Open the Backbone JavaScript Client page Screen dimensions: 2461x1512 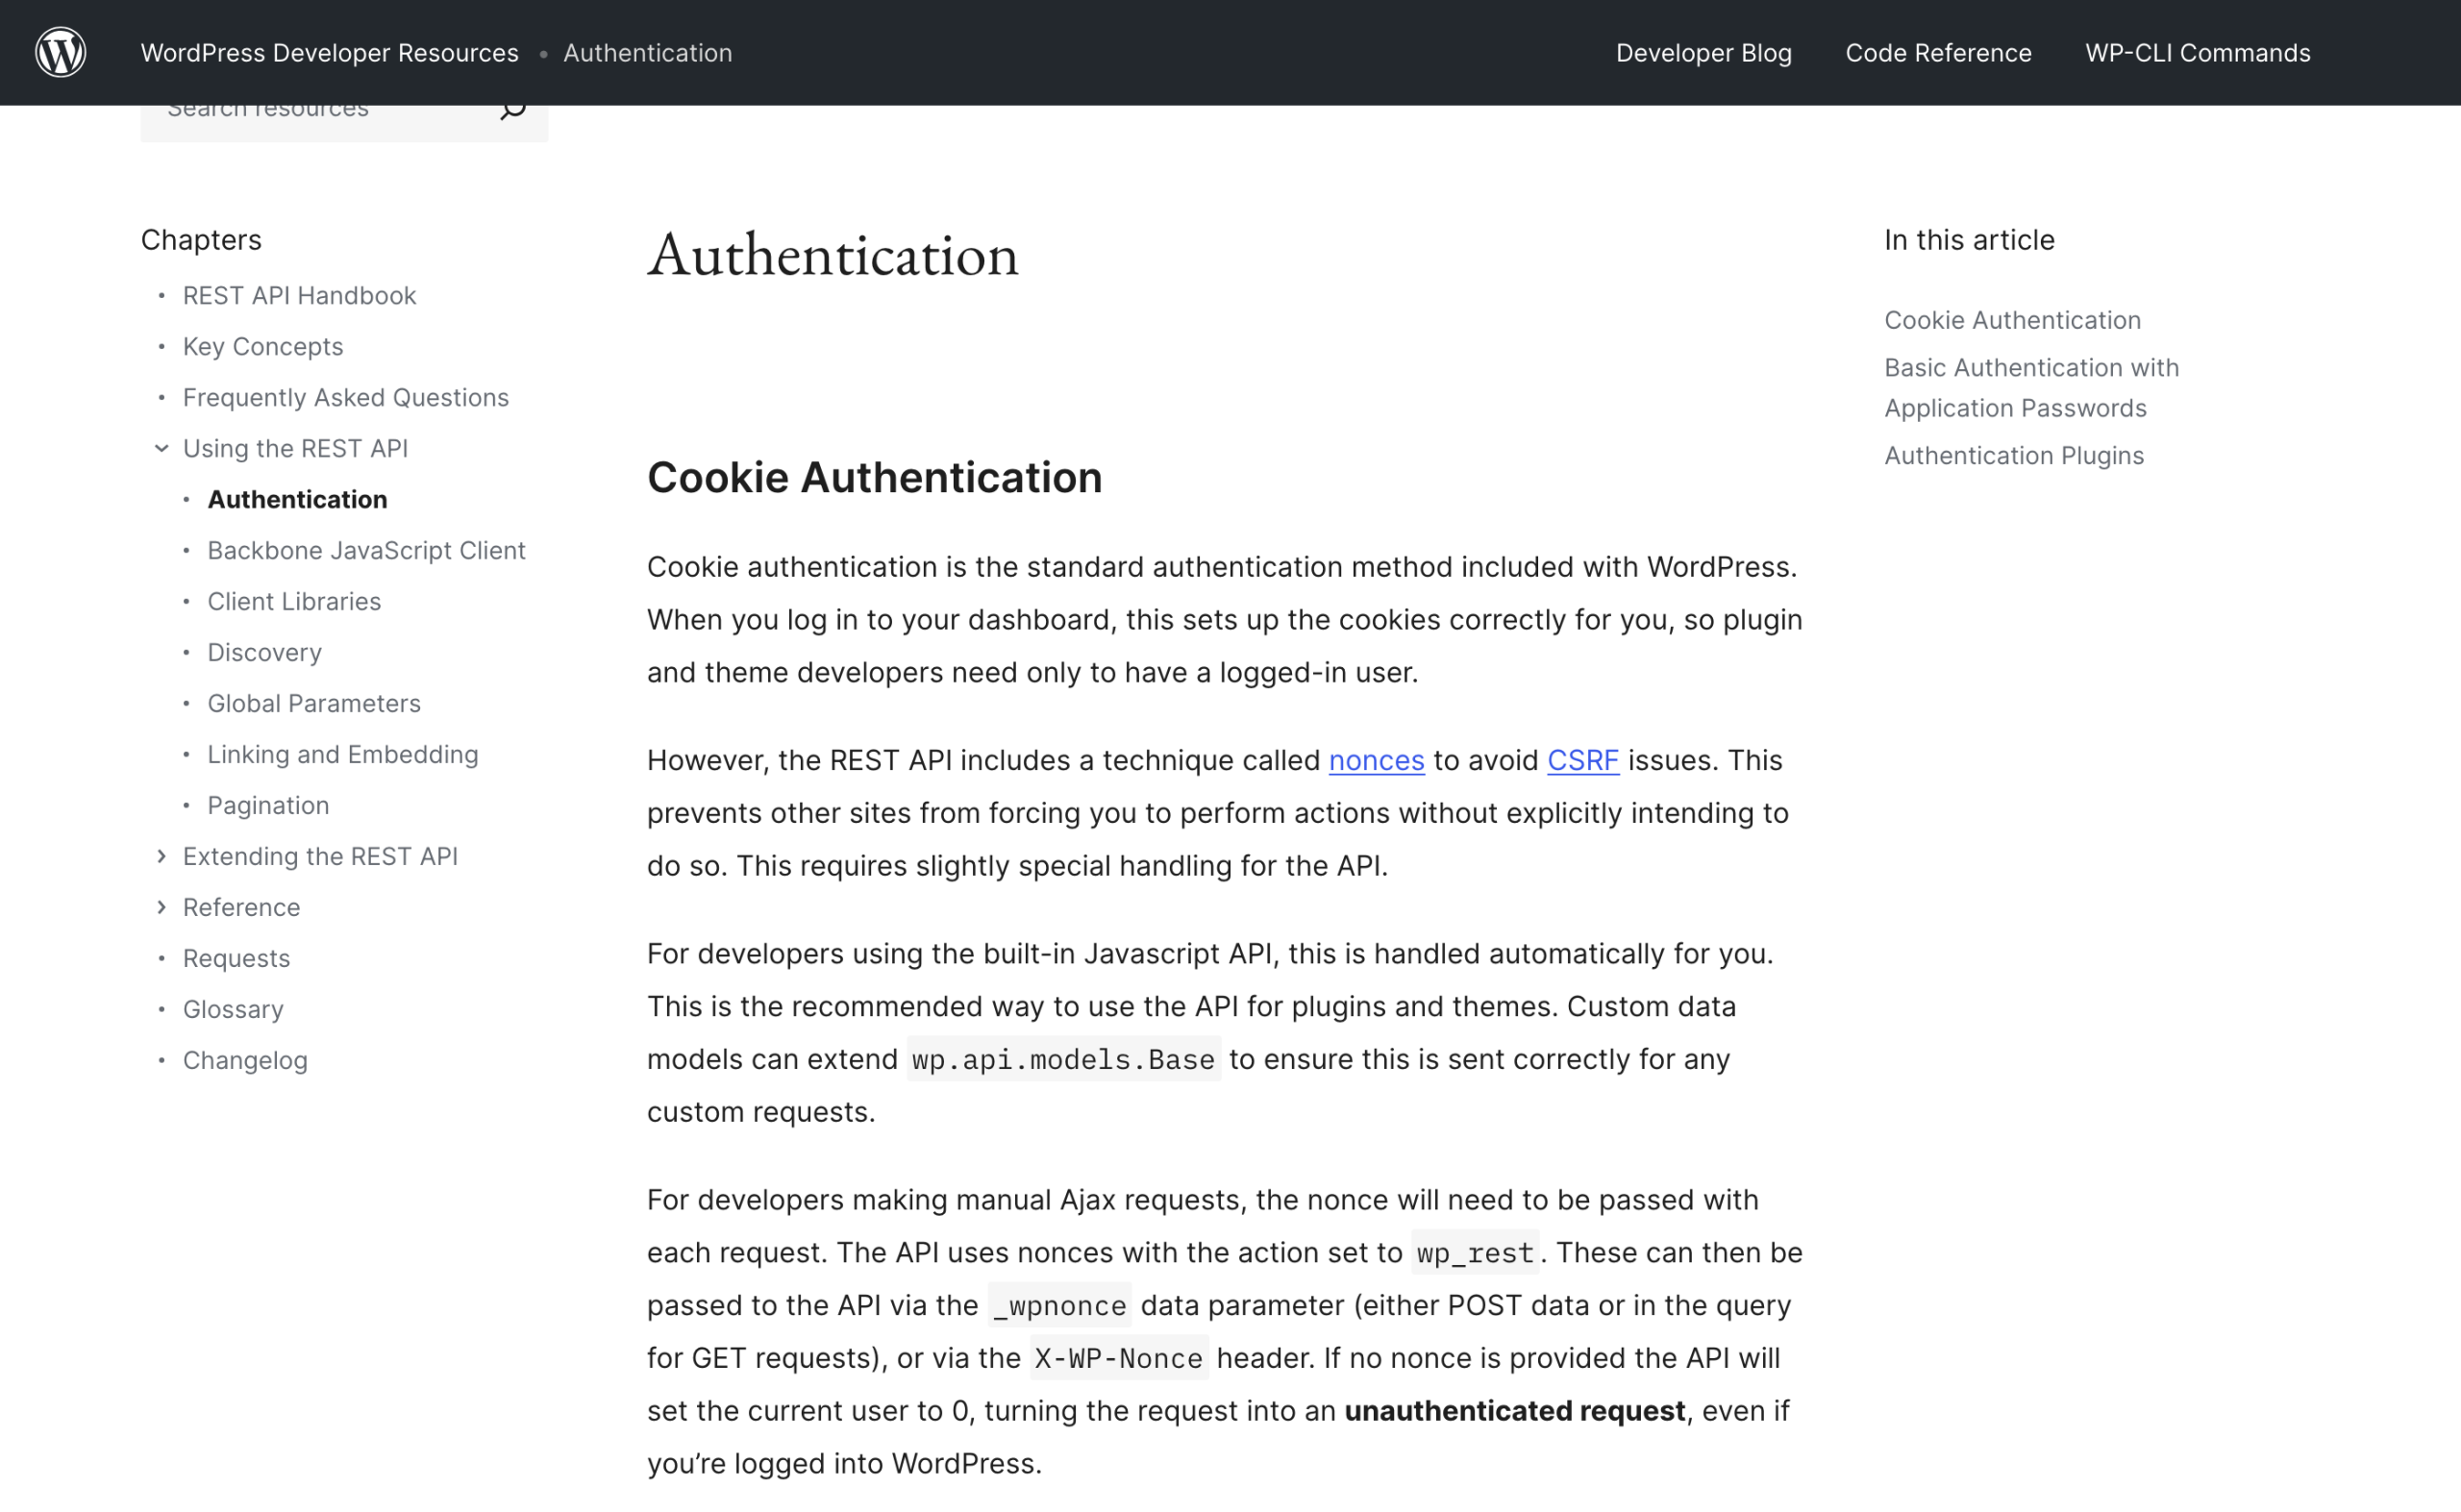(x=366, y=551)
